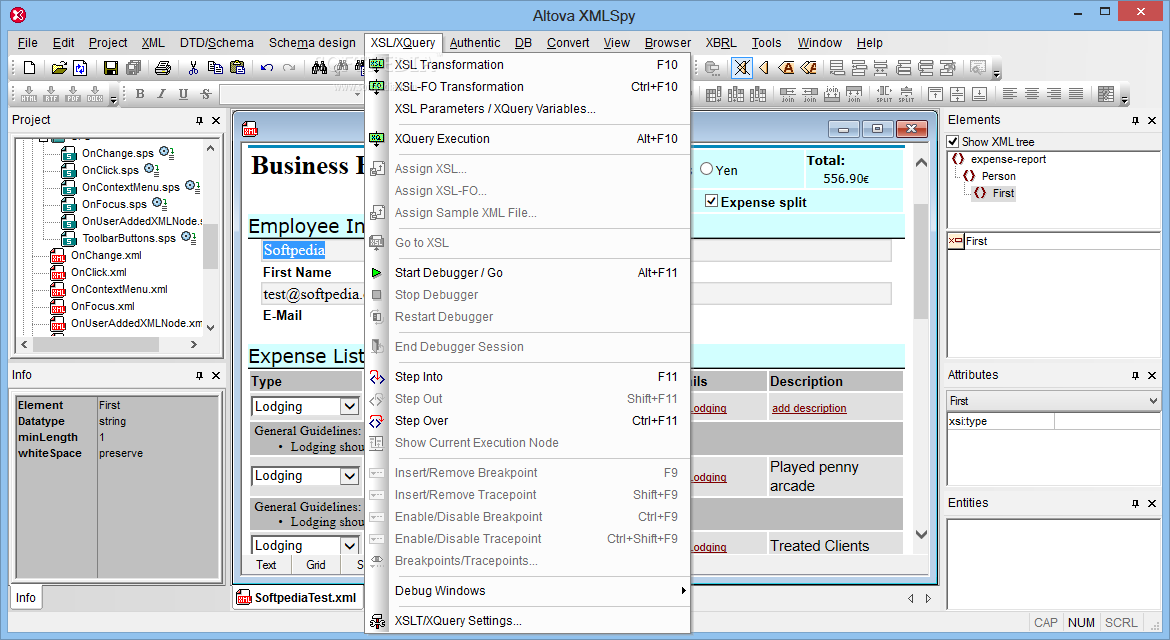Open the formatting style combo box
1170x640 pixels.
pyautogui.click(x=291, y=94)
